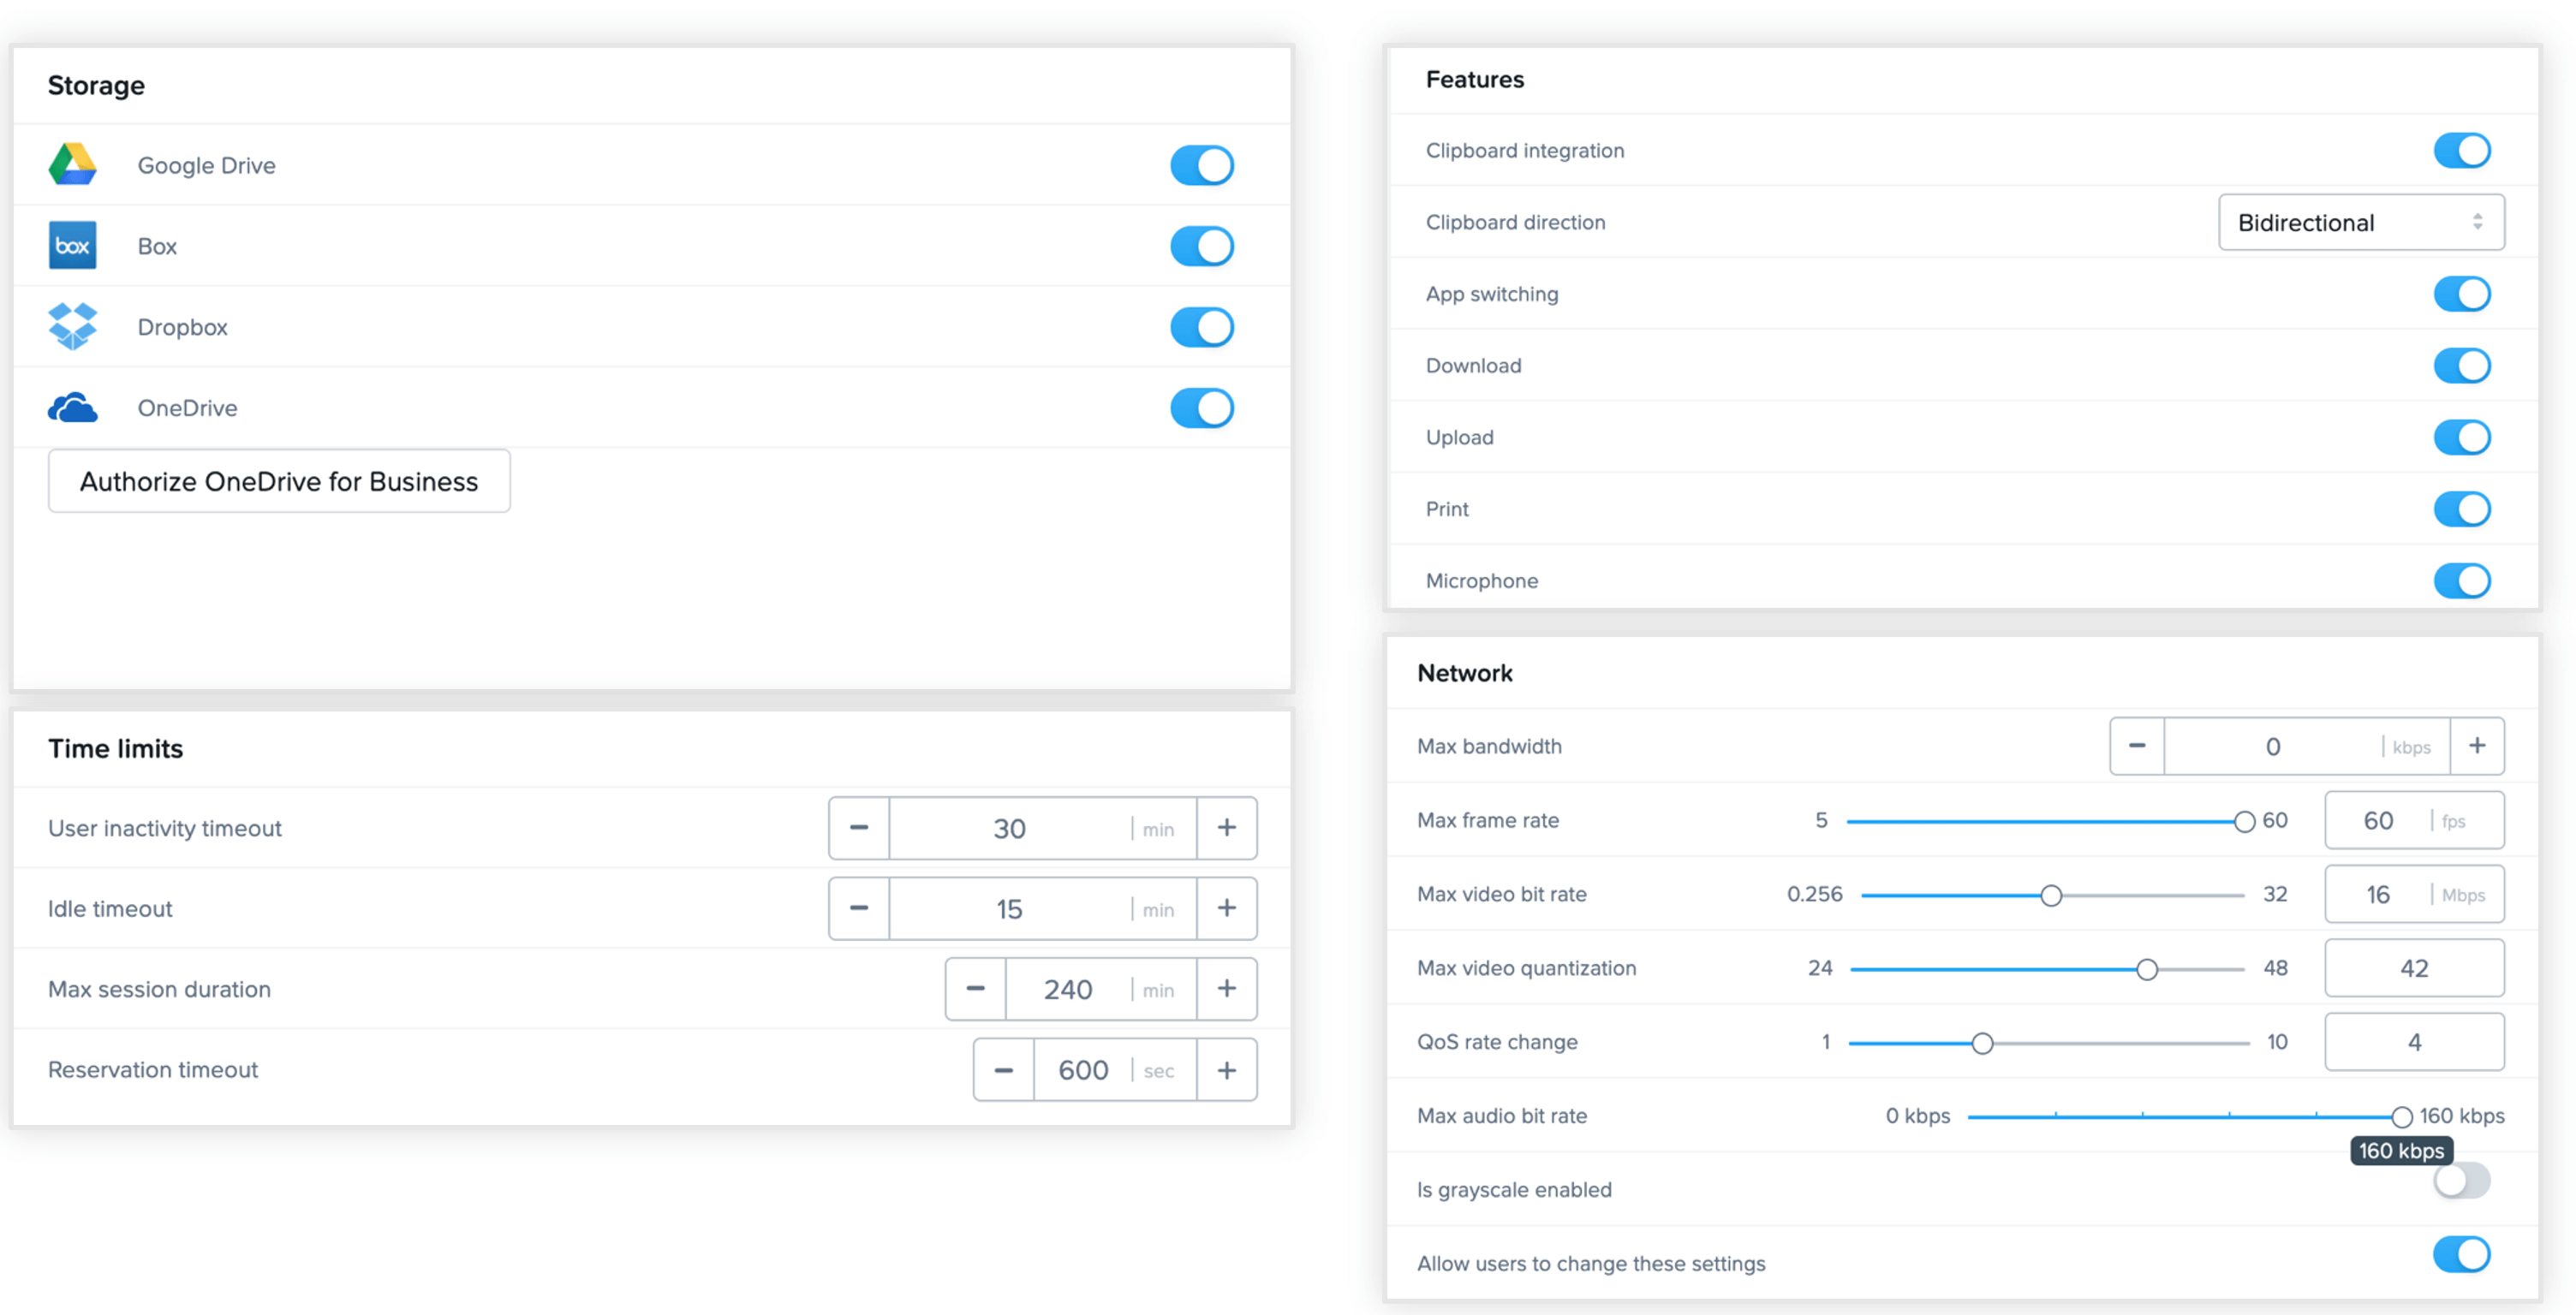Click the Google Drive logo icon
The width and height of the screenshot is (2576, 1315).
(x=72, y=165)
